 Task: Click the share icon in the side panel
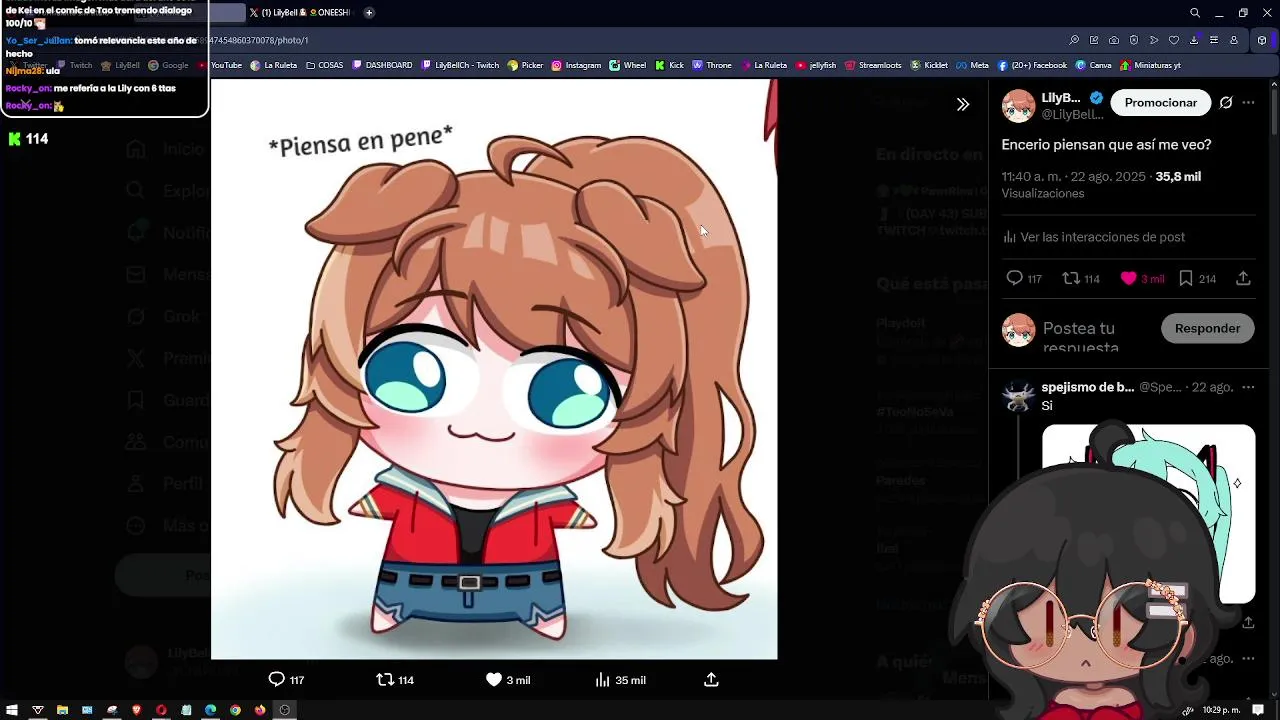1243,278
